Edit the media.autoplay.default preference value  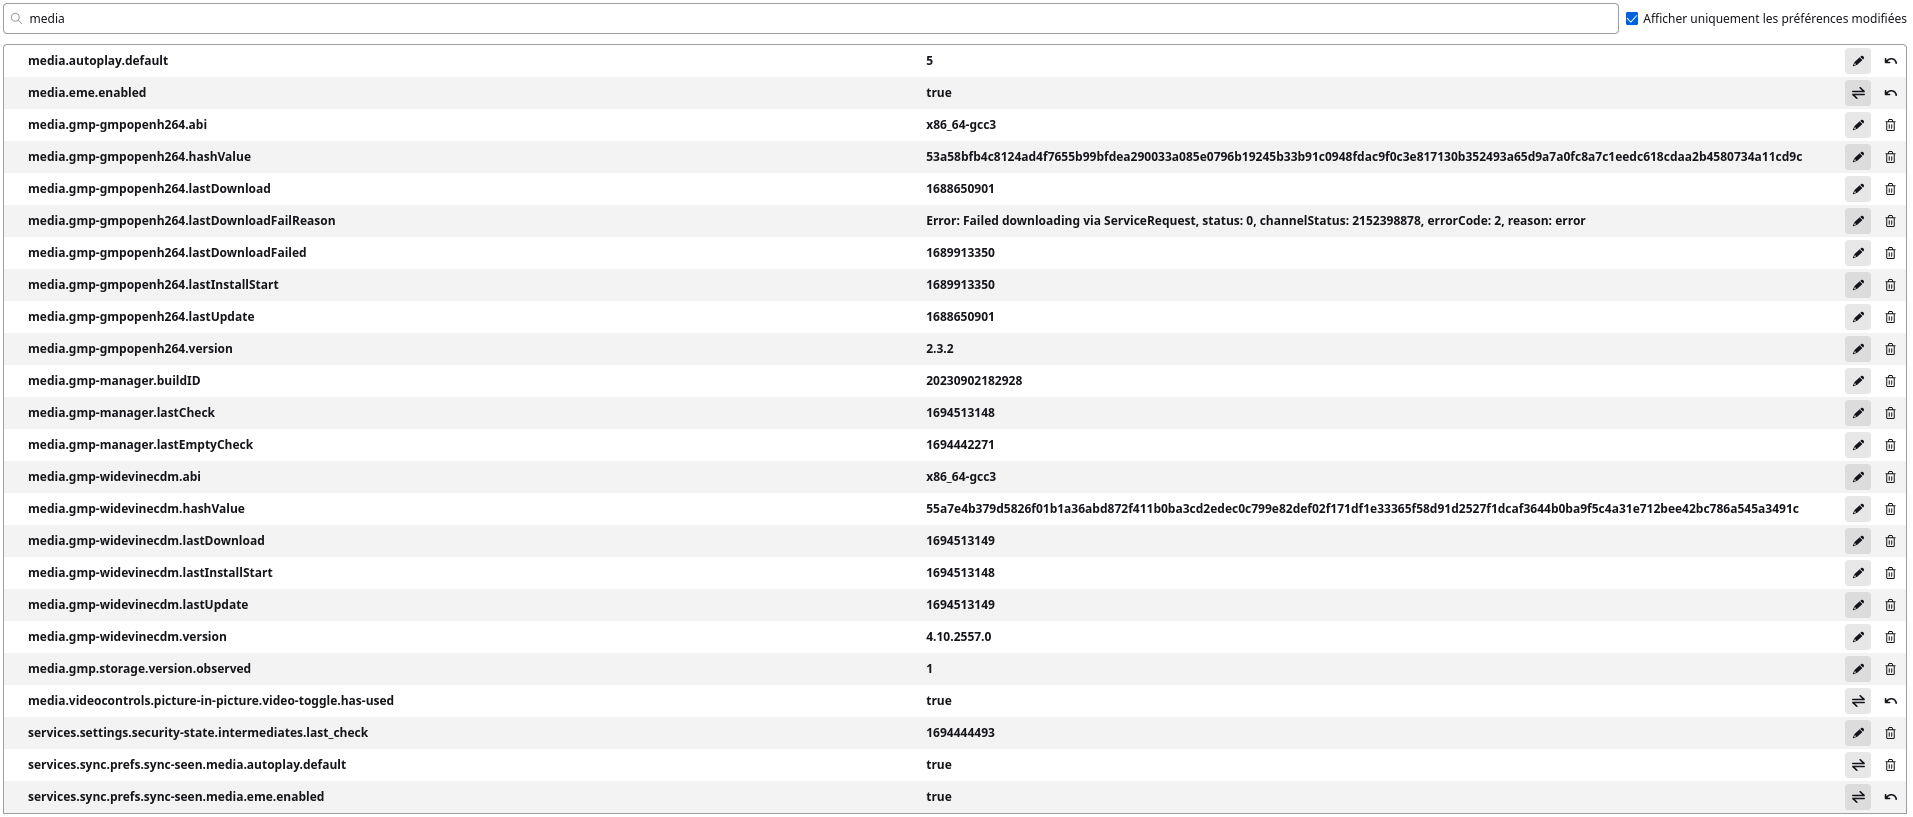click(1858, 61)
